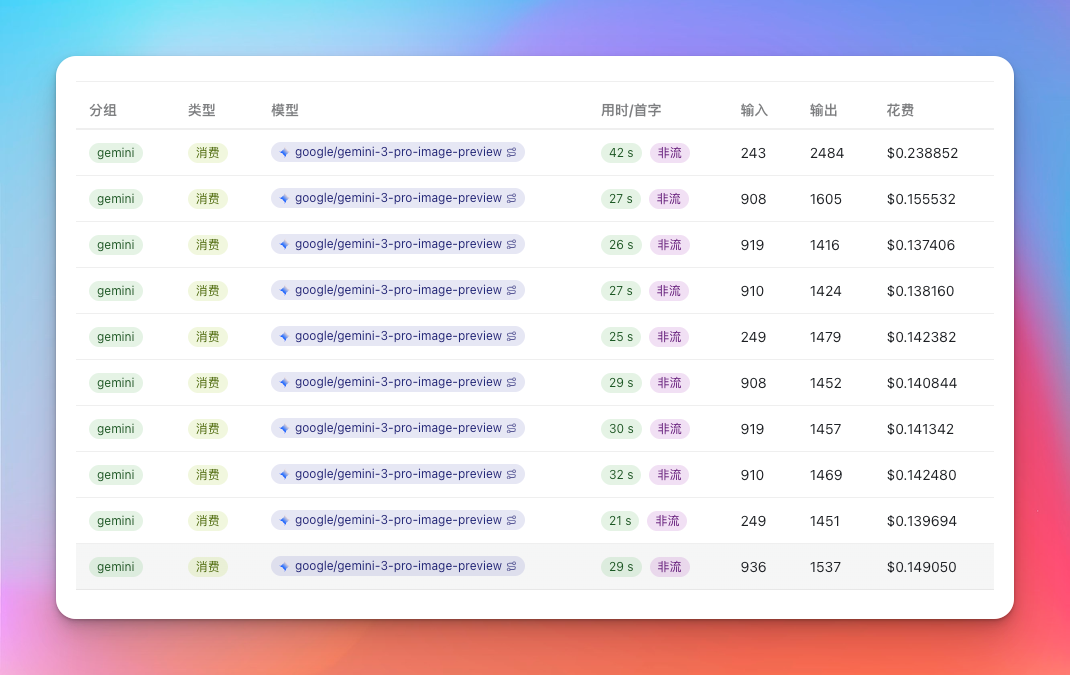Click the 类型 column header

[202, 110]
